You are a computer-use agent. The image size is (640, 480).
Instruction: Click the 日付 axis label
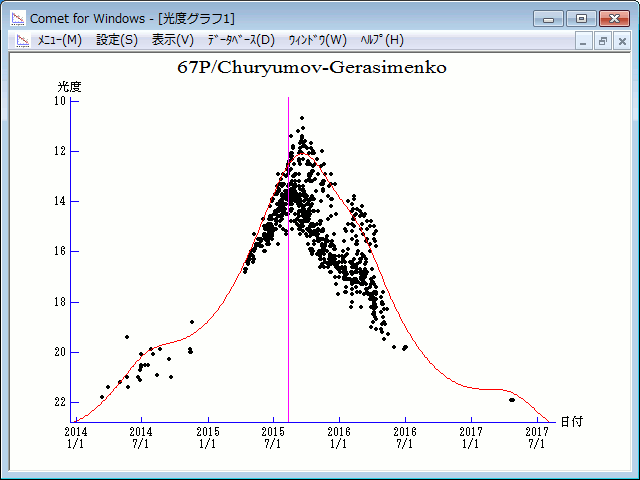(x=571, y=422)
